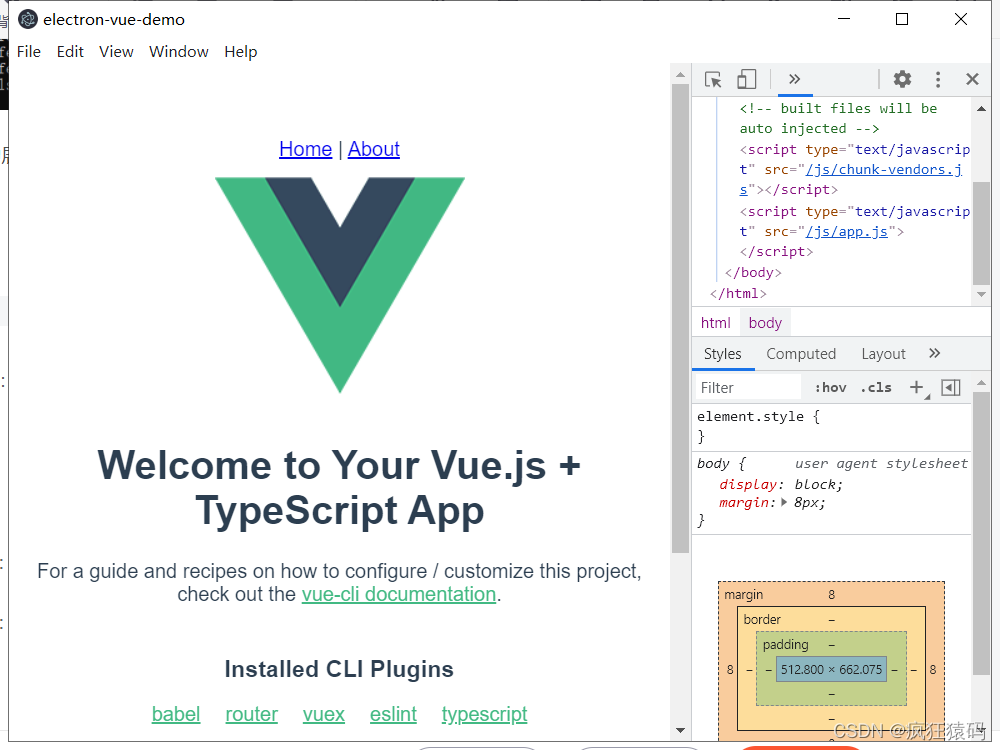Select the </html> closing tag line
This screenshot has width=1000, height=750.
click(739, 294)
